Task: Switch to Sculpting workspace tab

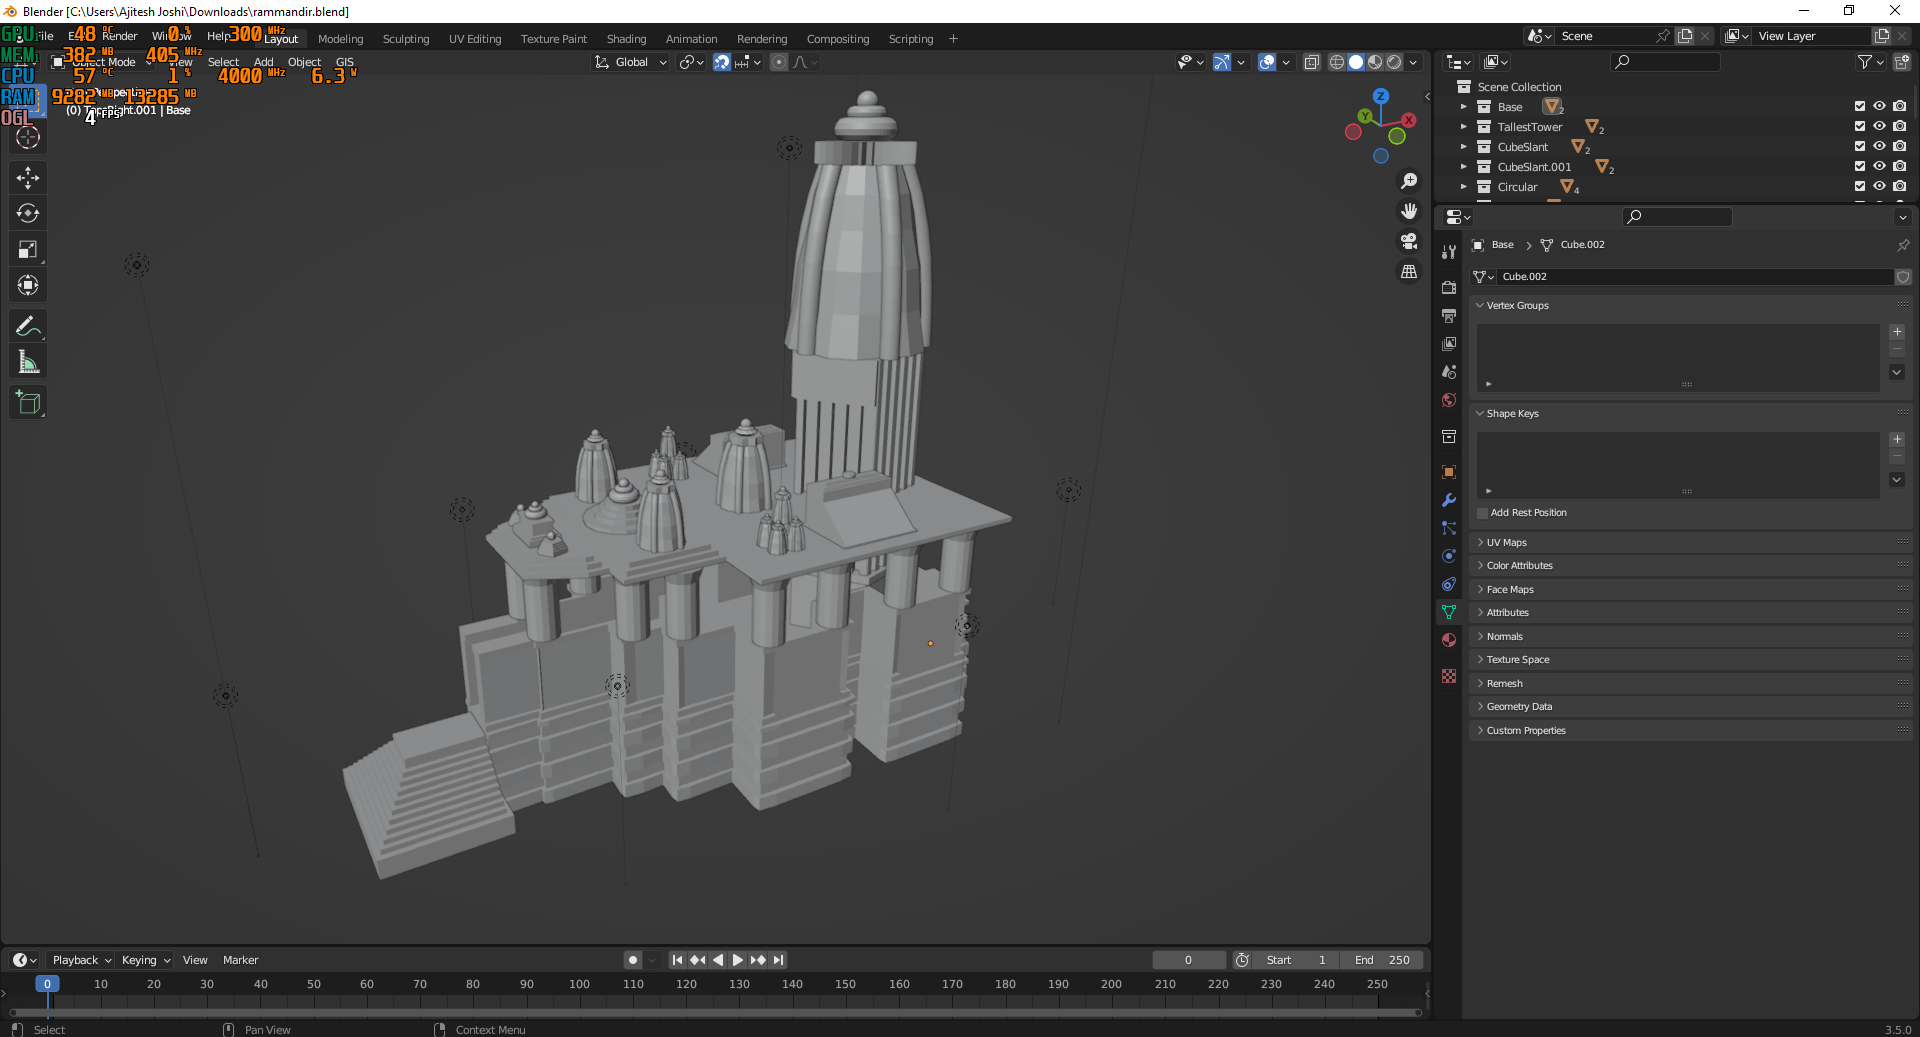Action: pyautogui.click(x=406, y=39)
